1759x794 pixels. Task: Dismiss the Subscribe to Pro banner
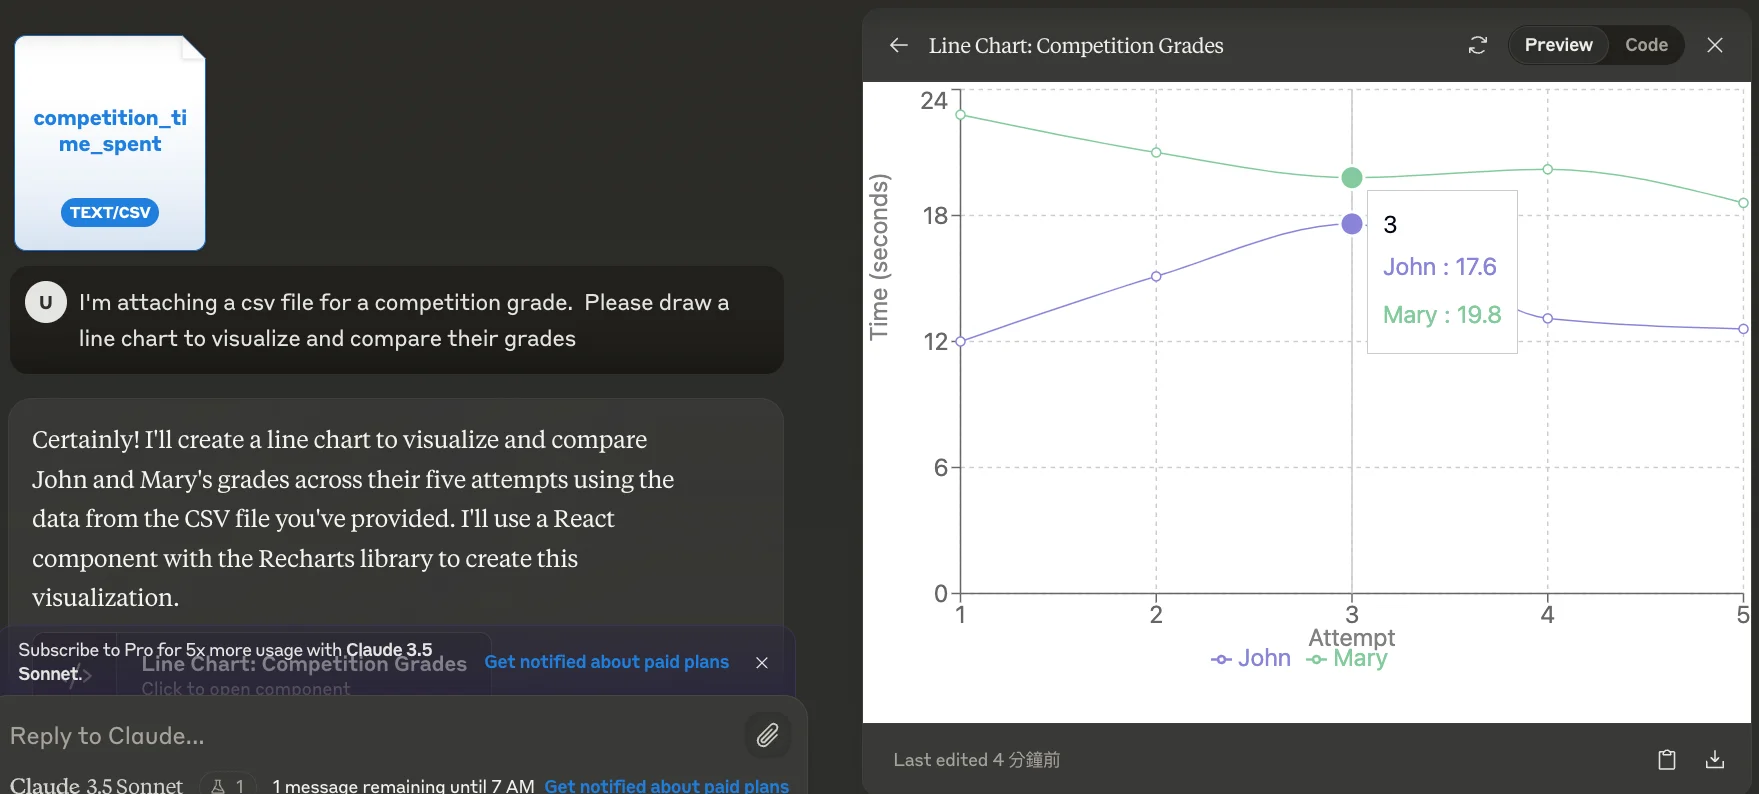pyautogui.click(x=762, y=662)
